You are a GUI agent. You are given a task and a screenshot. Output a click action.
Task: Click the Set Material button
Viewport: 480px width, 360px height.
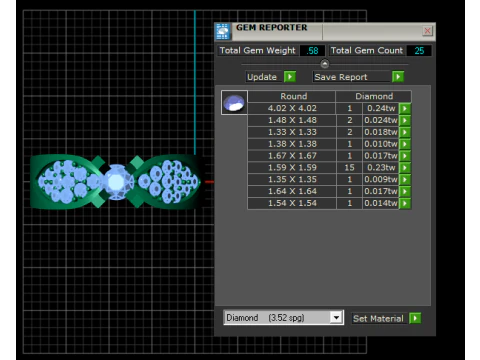pyautogui.click(x=378, y=318)
